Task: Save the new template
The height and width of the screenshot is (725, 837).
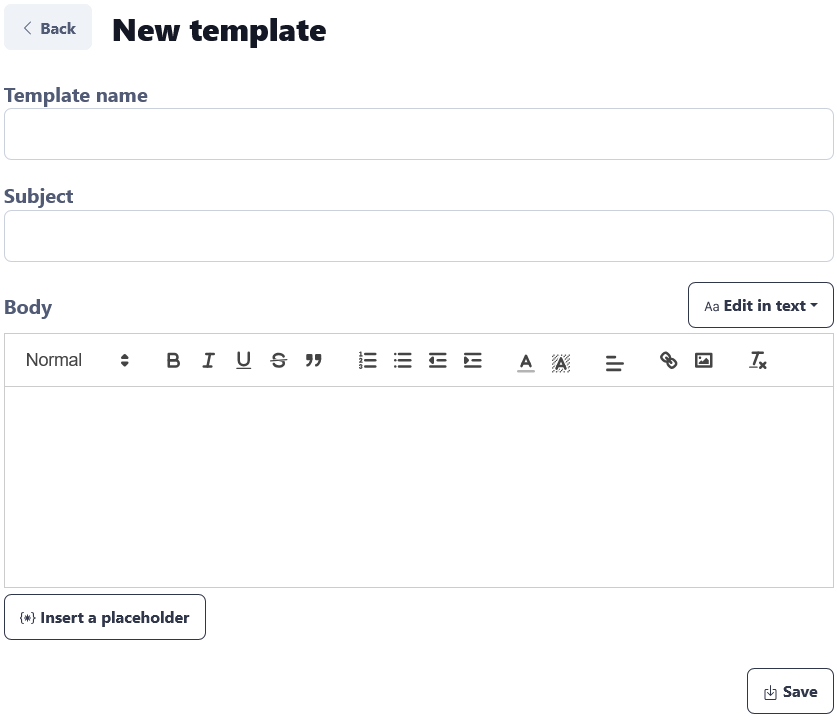Action: pyautogui.click(x=790, y=691)
